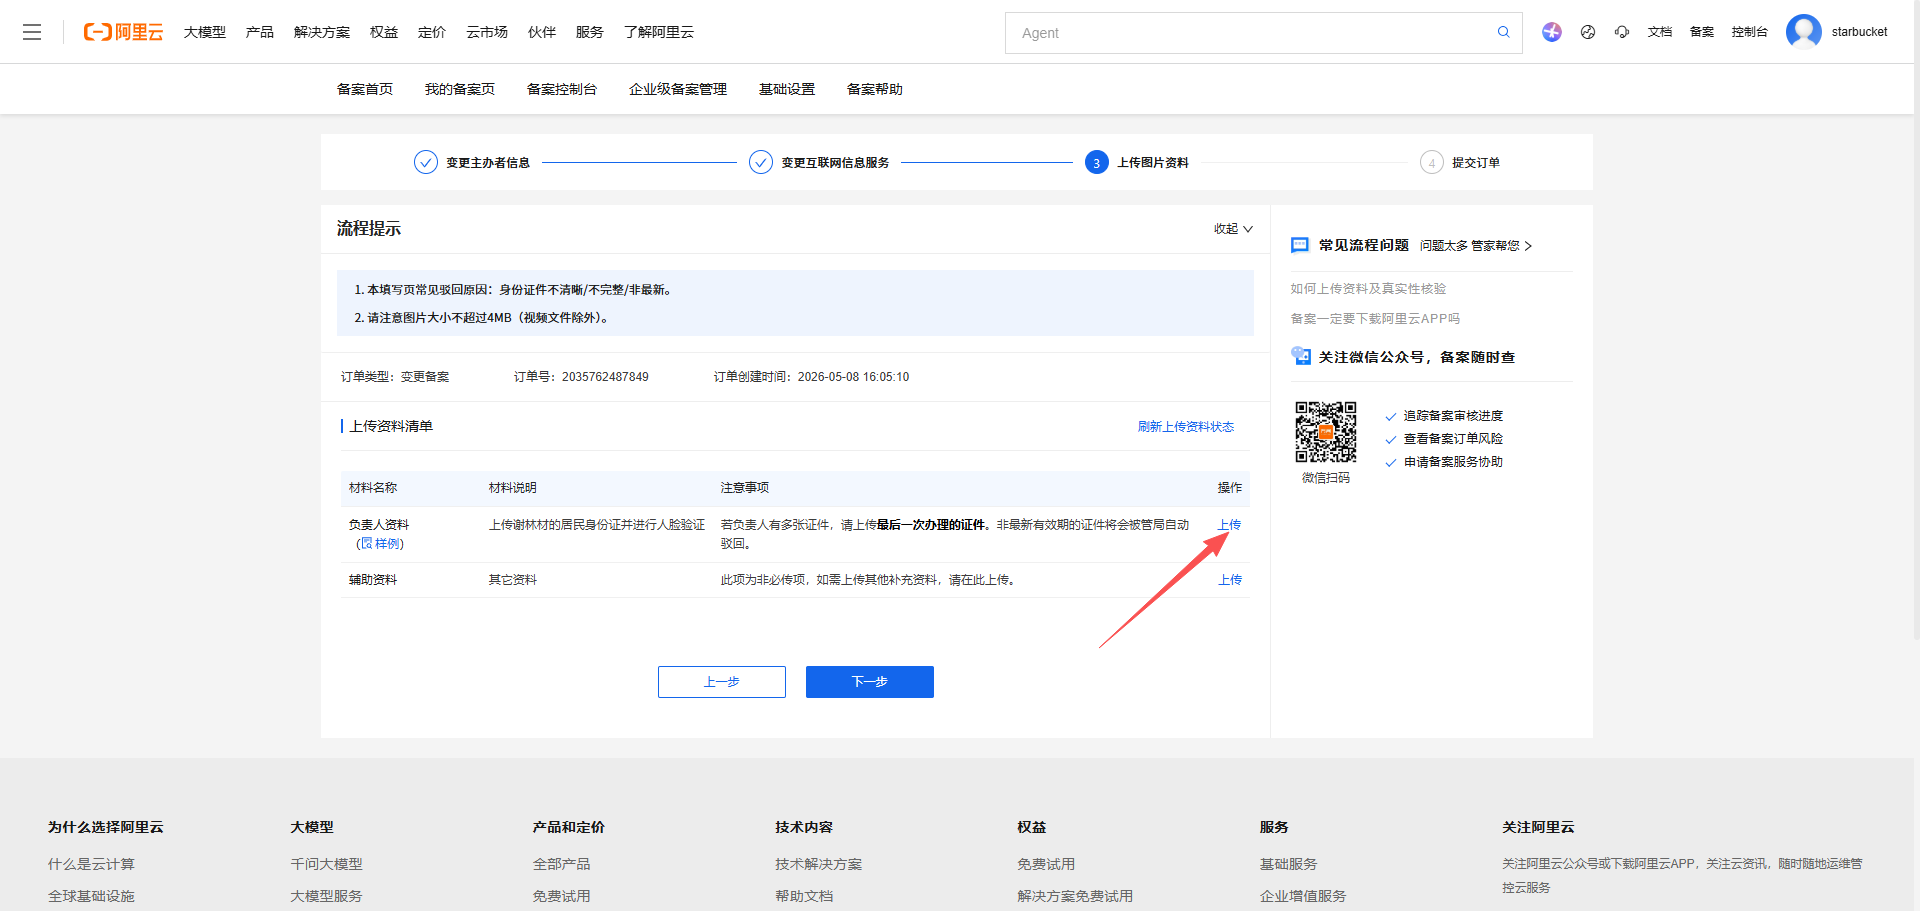Screen dimensions: 1920x911
Task: Open the 定价 top menu
Action: tap(432, 32)
